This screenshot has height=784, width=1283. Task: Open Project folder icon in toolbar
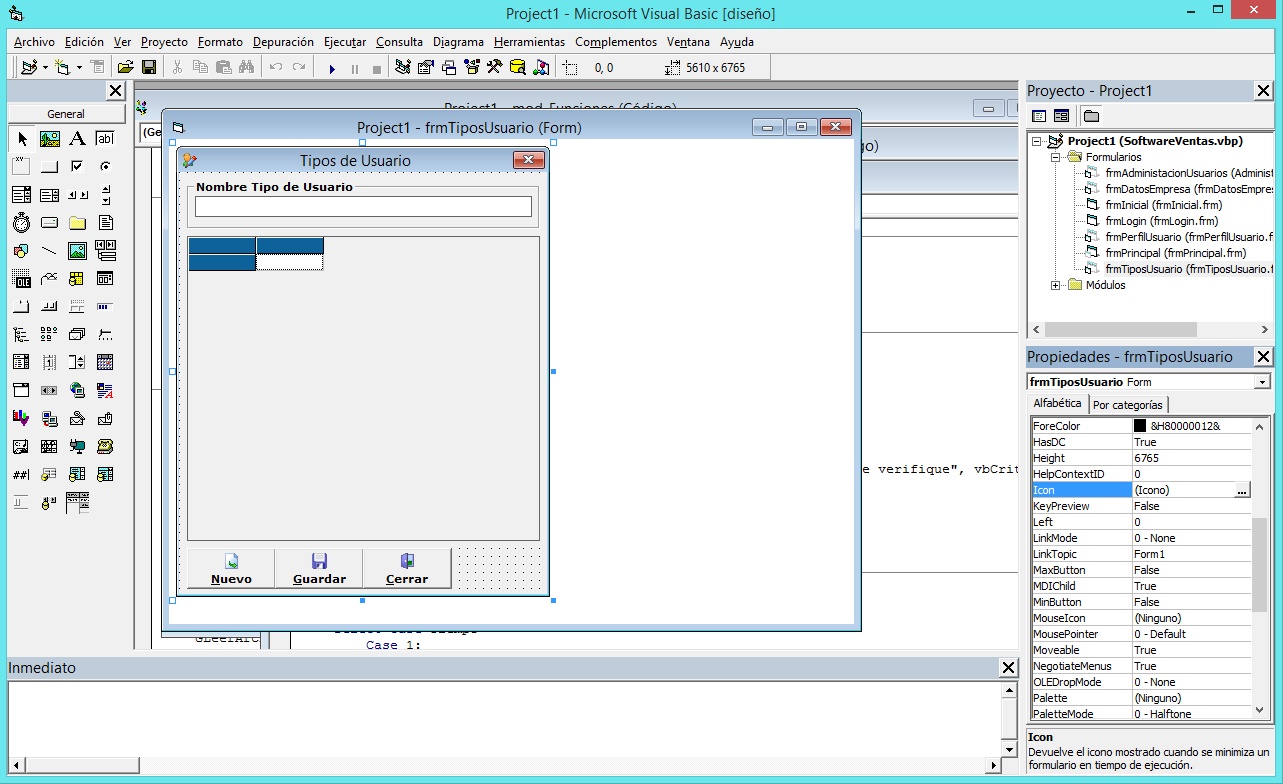pyautogui.click(x=125, y=68)
